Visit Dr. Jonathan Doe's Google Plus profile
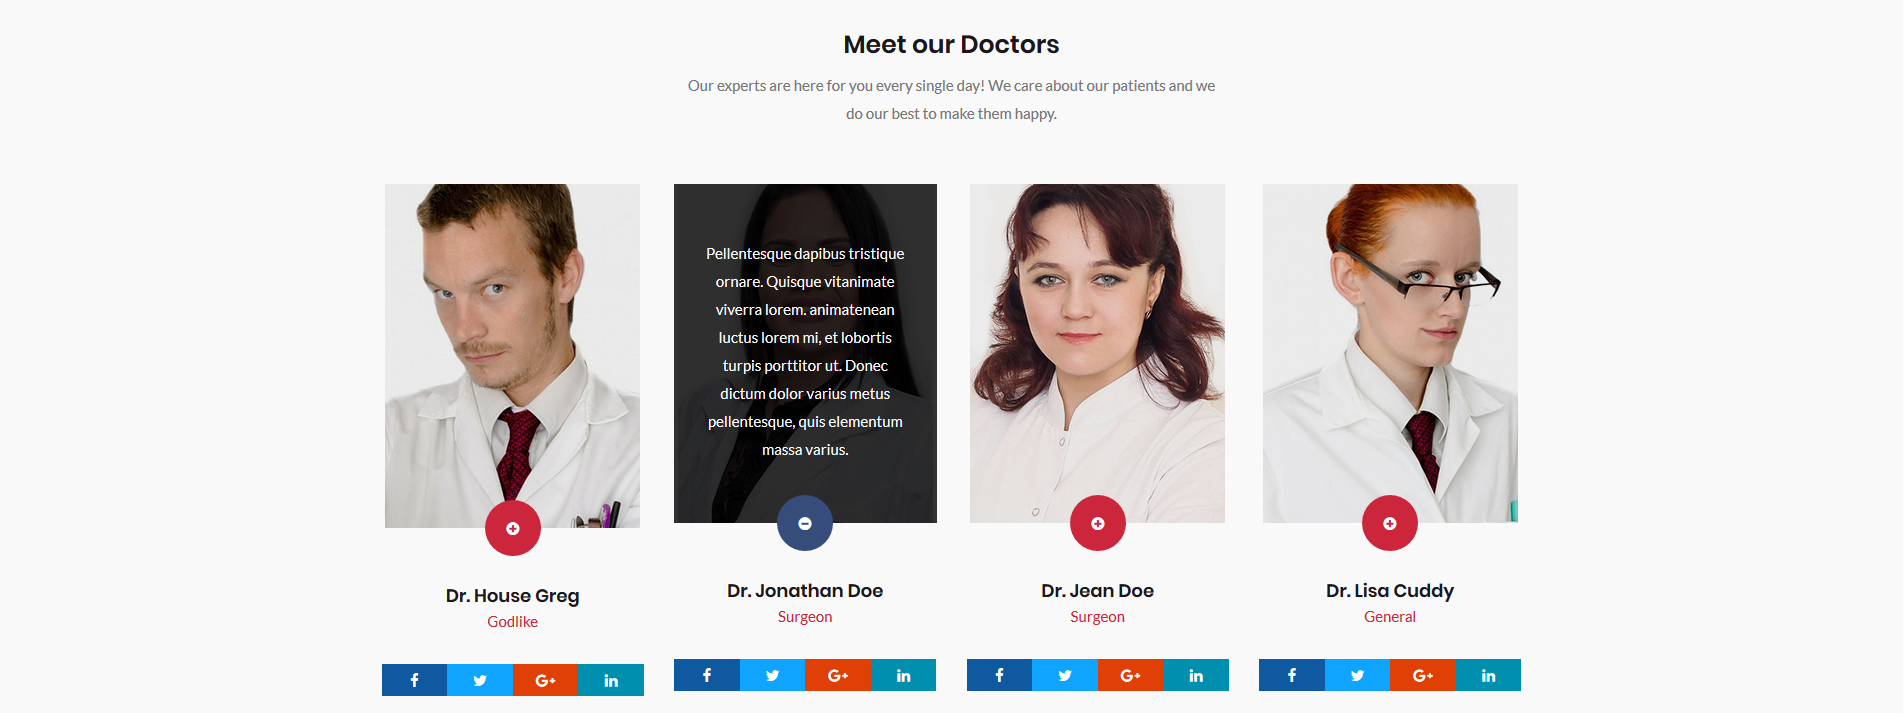 tap(838, 675)
